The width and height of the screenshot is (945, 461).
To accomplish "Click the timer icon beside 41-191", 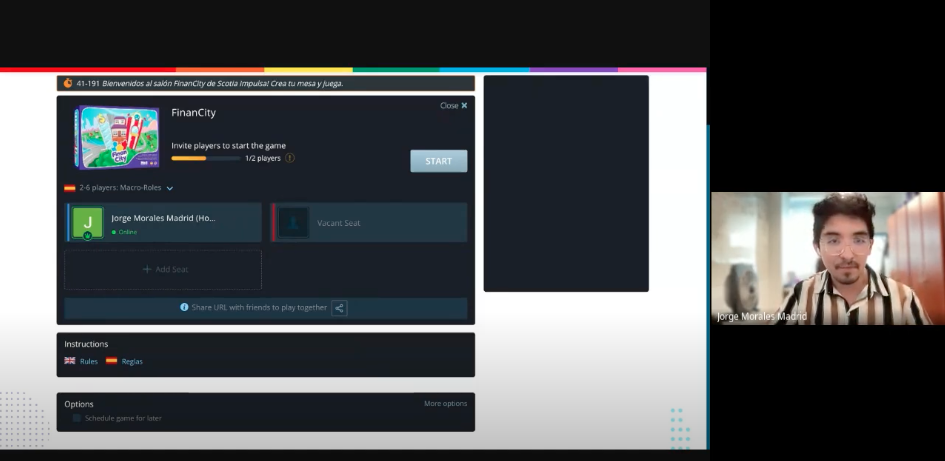I will (68, 83).
